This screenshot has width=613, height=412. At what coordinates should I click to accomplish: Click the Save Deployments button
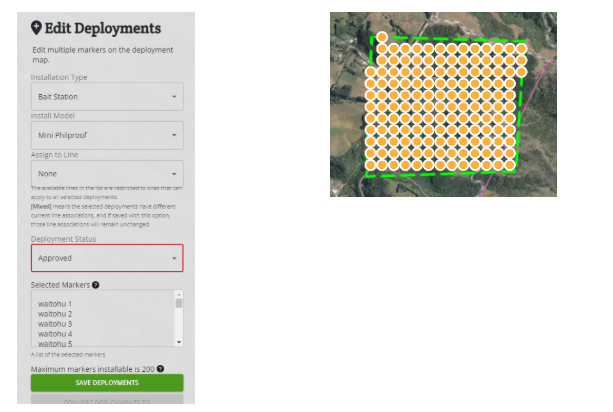[x=107, y=383]
